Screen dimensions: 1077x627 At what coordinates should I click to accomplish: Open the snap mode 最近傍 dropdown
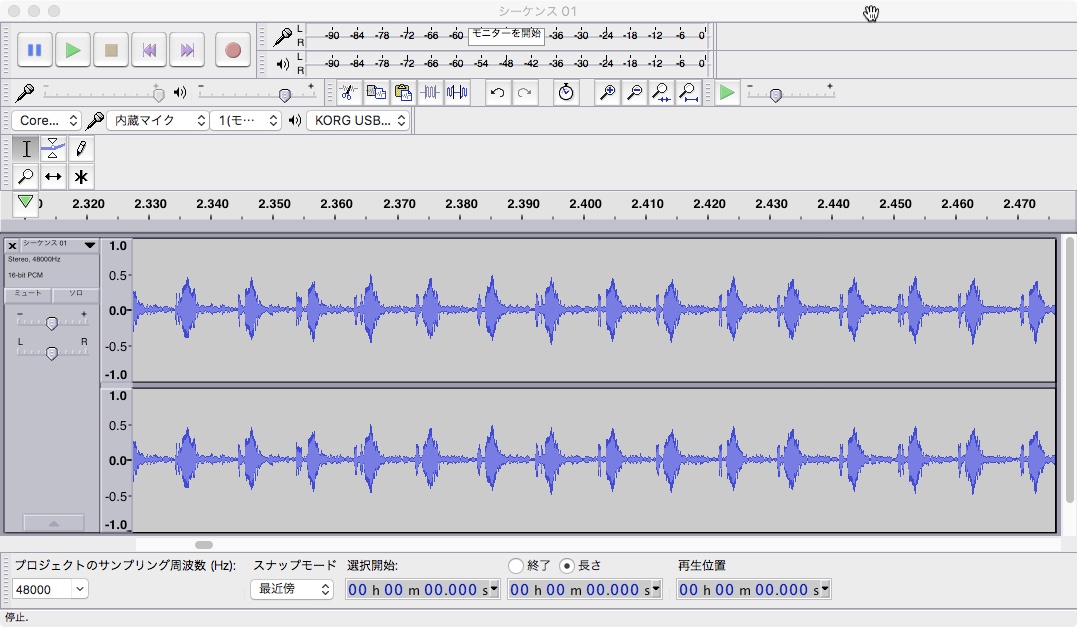[292, 589]
